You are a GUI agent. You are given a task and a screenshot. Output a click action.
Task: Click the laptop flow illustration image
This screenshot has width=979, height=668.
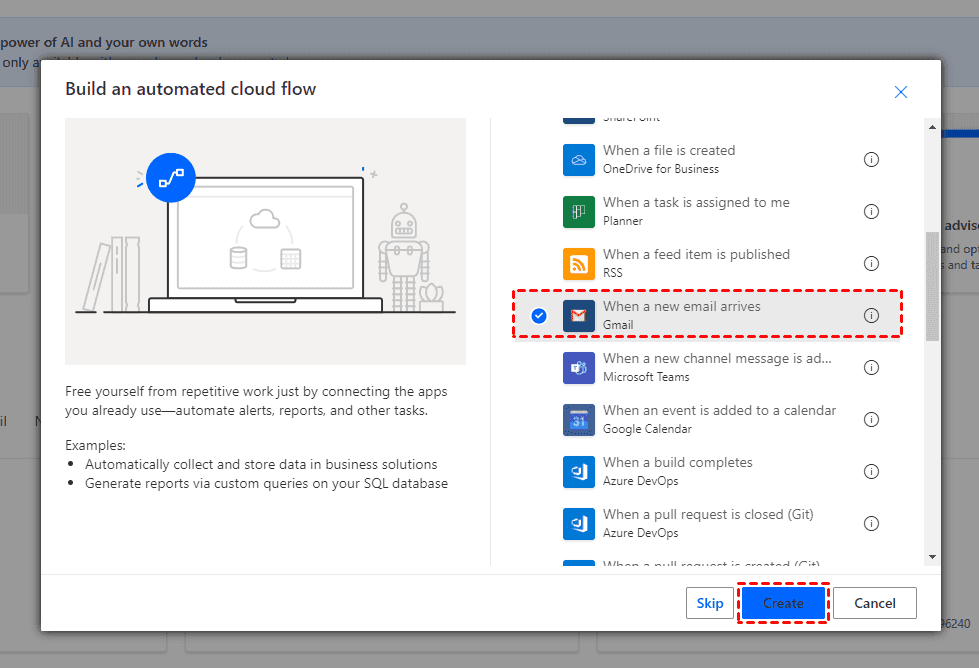click(265, 242)
